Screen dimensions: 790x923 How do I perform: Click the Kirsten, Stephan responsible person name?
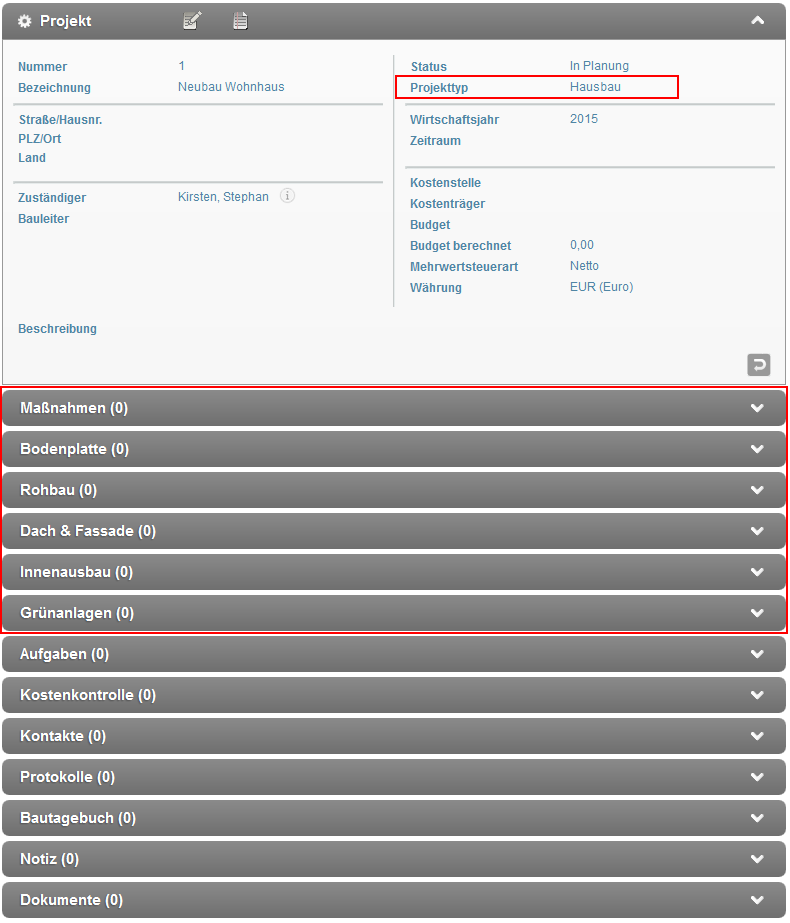point(223,197)
